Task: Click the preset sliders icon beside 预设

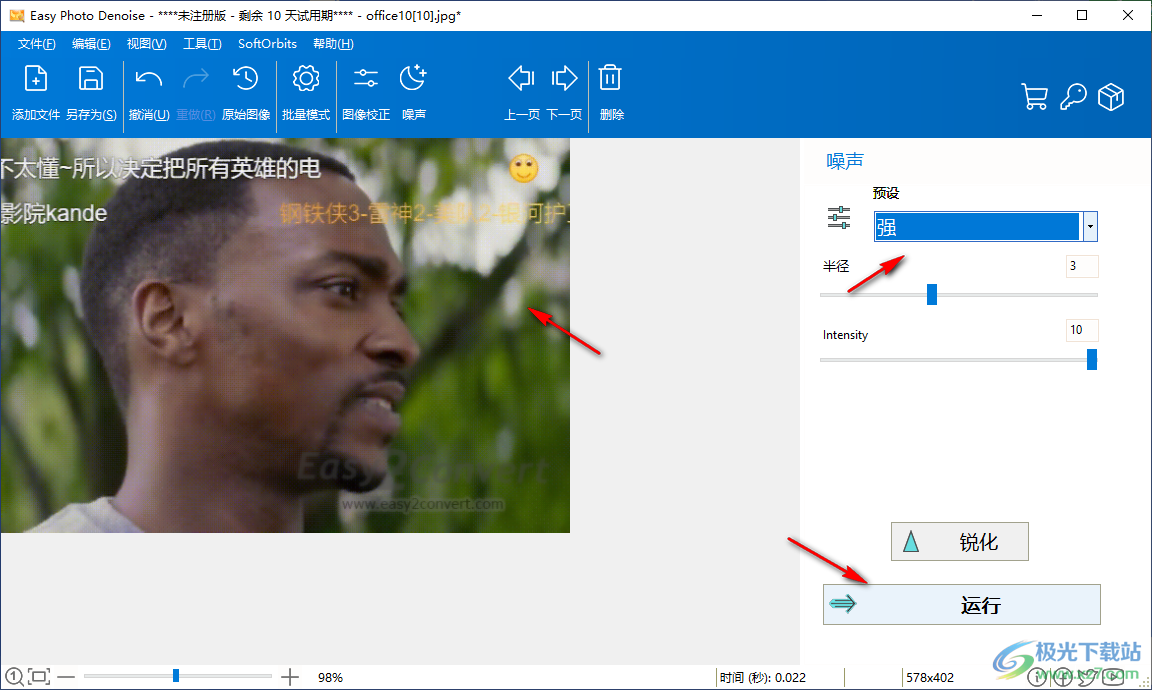Action: point(838,218)
